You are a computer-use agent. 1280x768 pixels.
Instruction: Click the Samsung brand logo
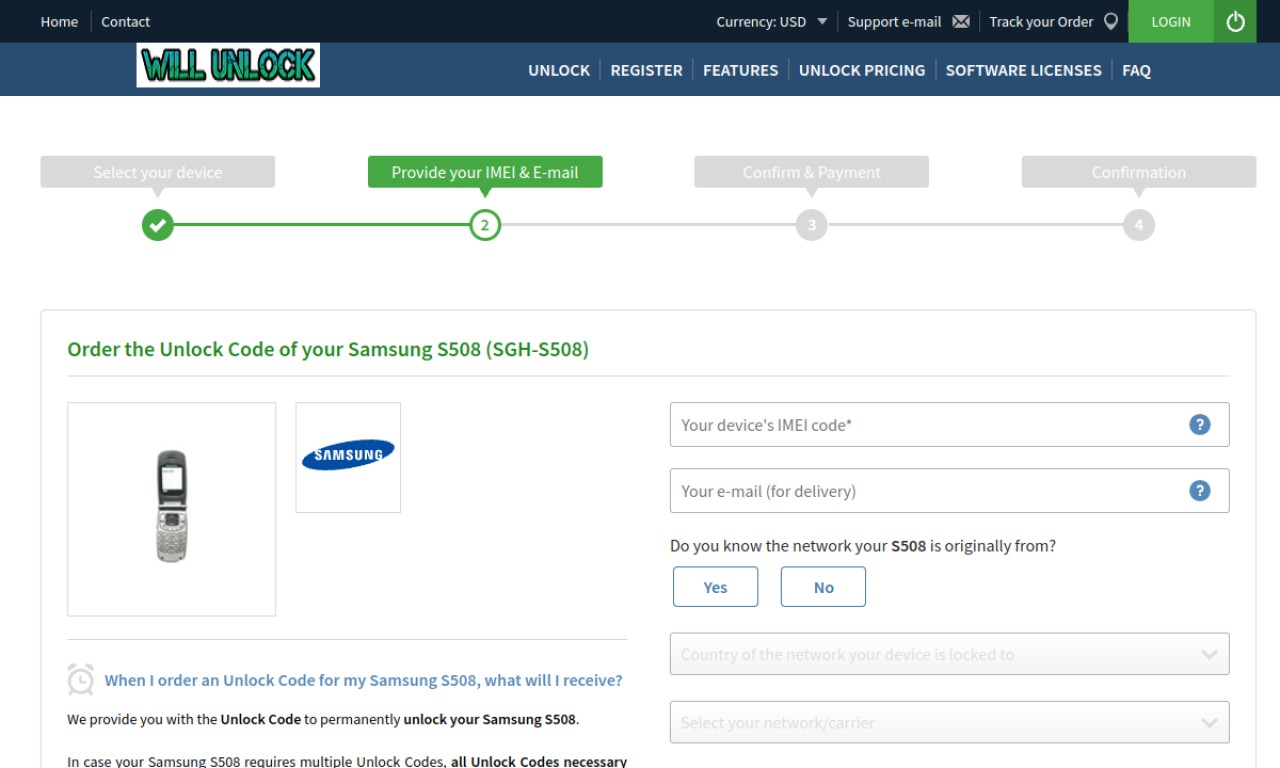pyautogui.click(x=348, y=457)
